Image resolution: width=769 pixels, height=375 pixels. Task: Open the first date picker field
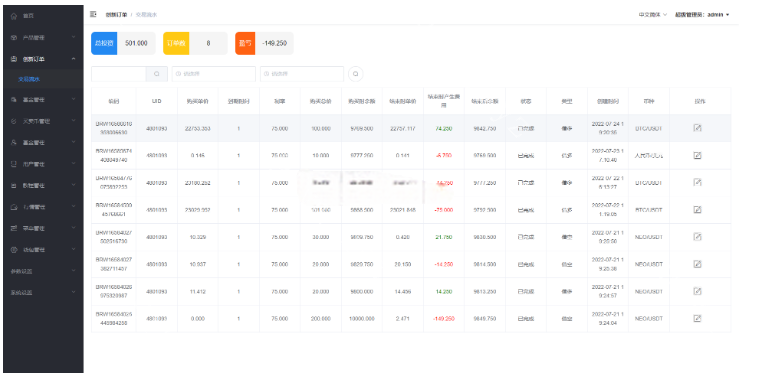click(214, 74)
